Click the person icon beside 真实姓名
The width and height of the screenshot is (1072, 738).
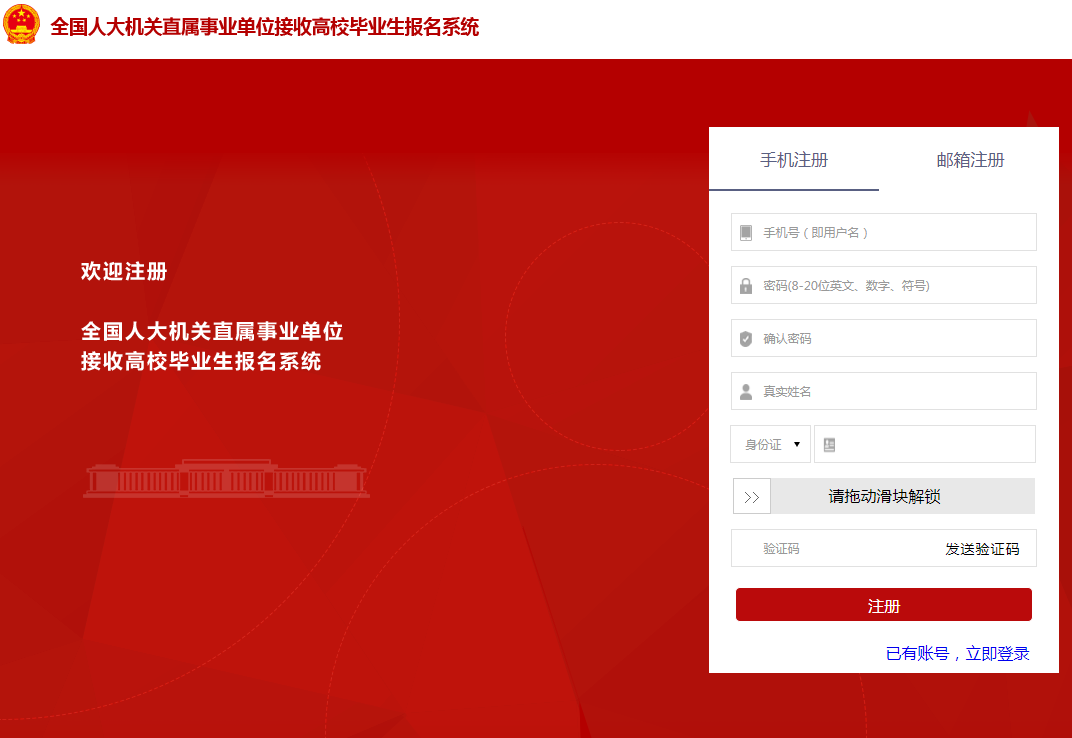click(746, 392)
